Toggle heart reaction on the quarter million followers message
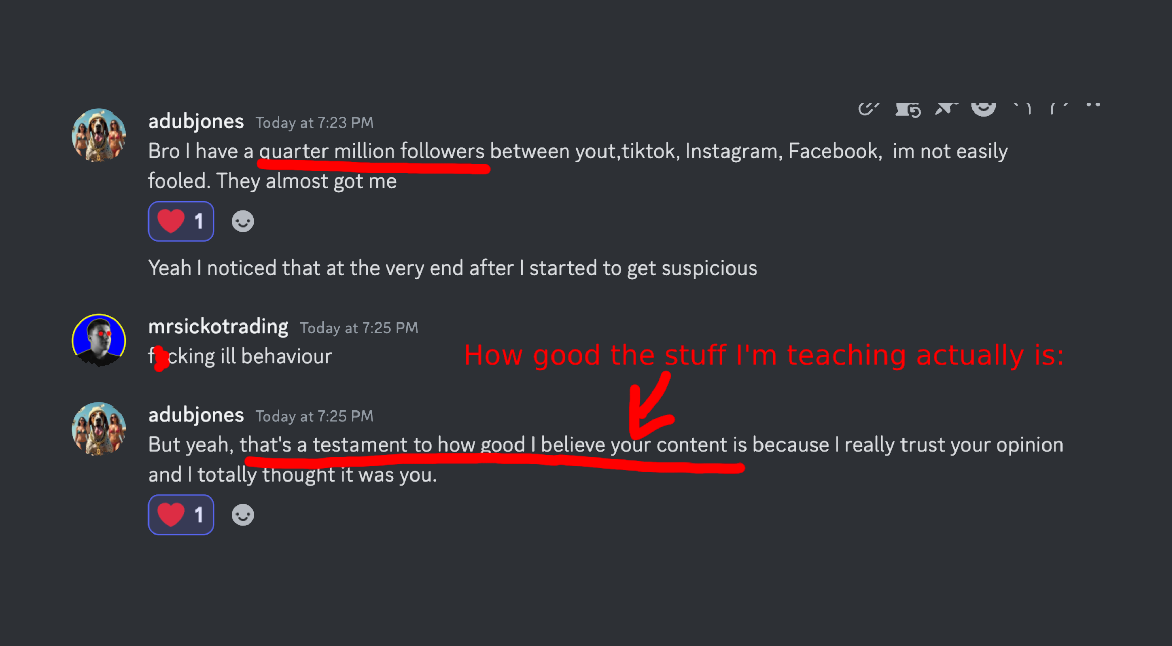This screenshot has width=1172, height=646. click(181, 222)
